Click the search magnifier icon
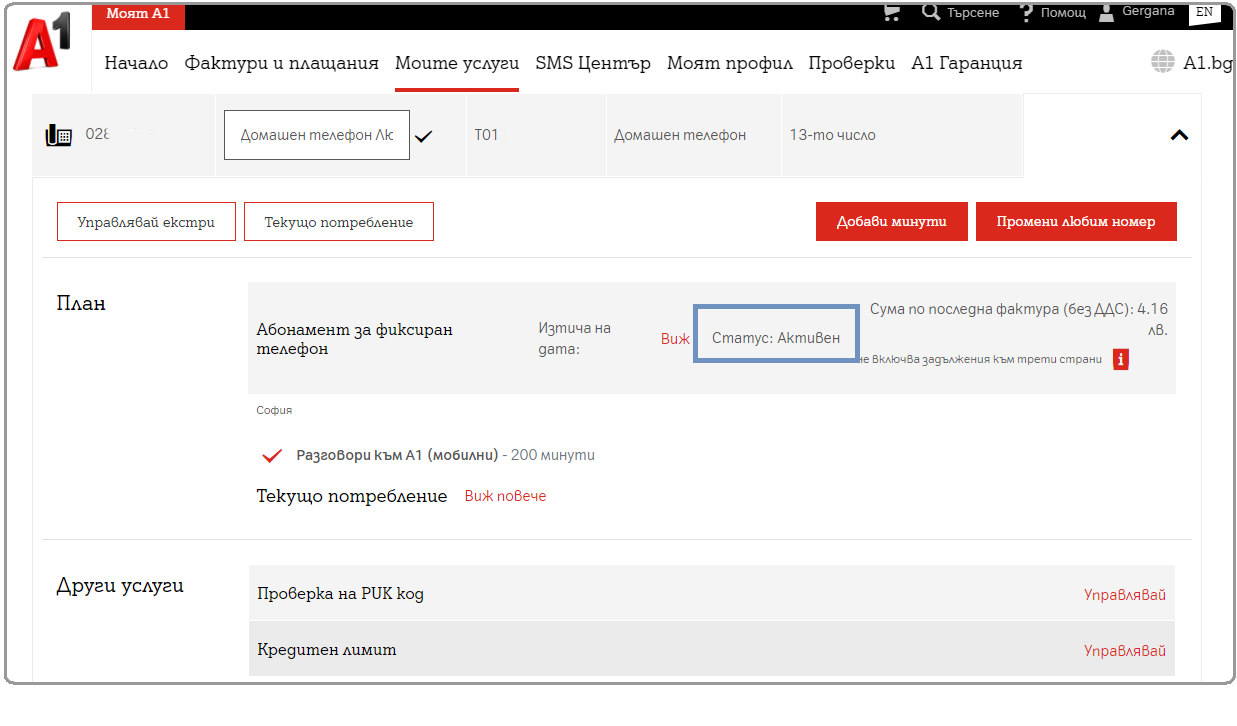 [x=931, y=12]
